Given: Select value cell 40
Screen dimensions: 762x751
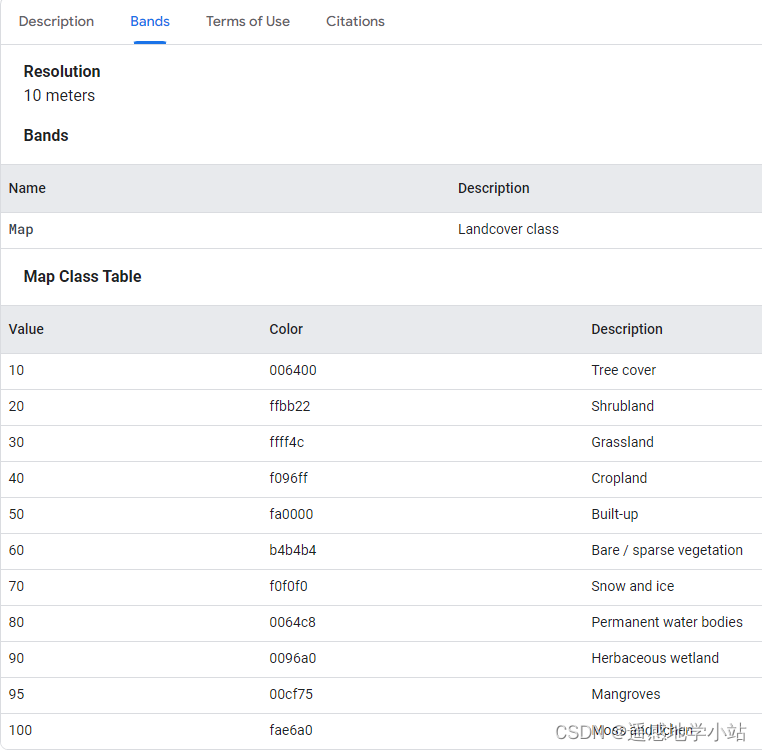Looking at the screenshot, I should (16, 478).
